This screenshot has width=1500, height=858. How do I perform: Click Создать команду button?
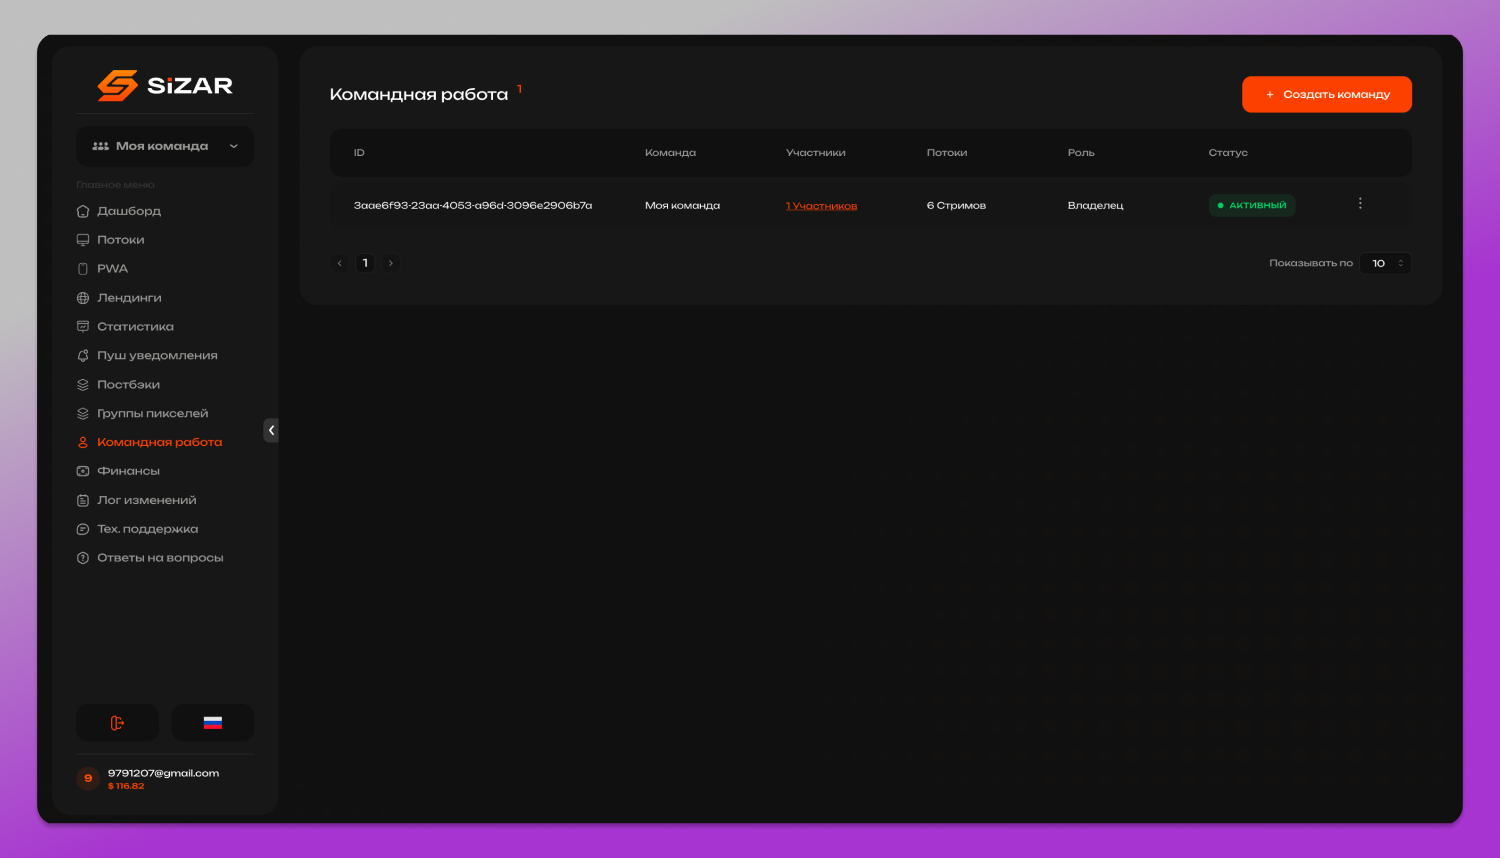coord(1327,94)
